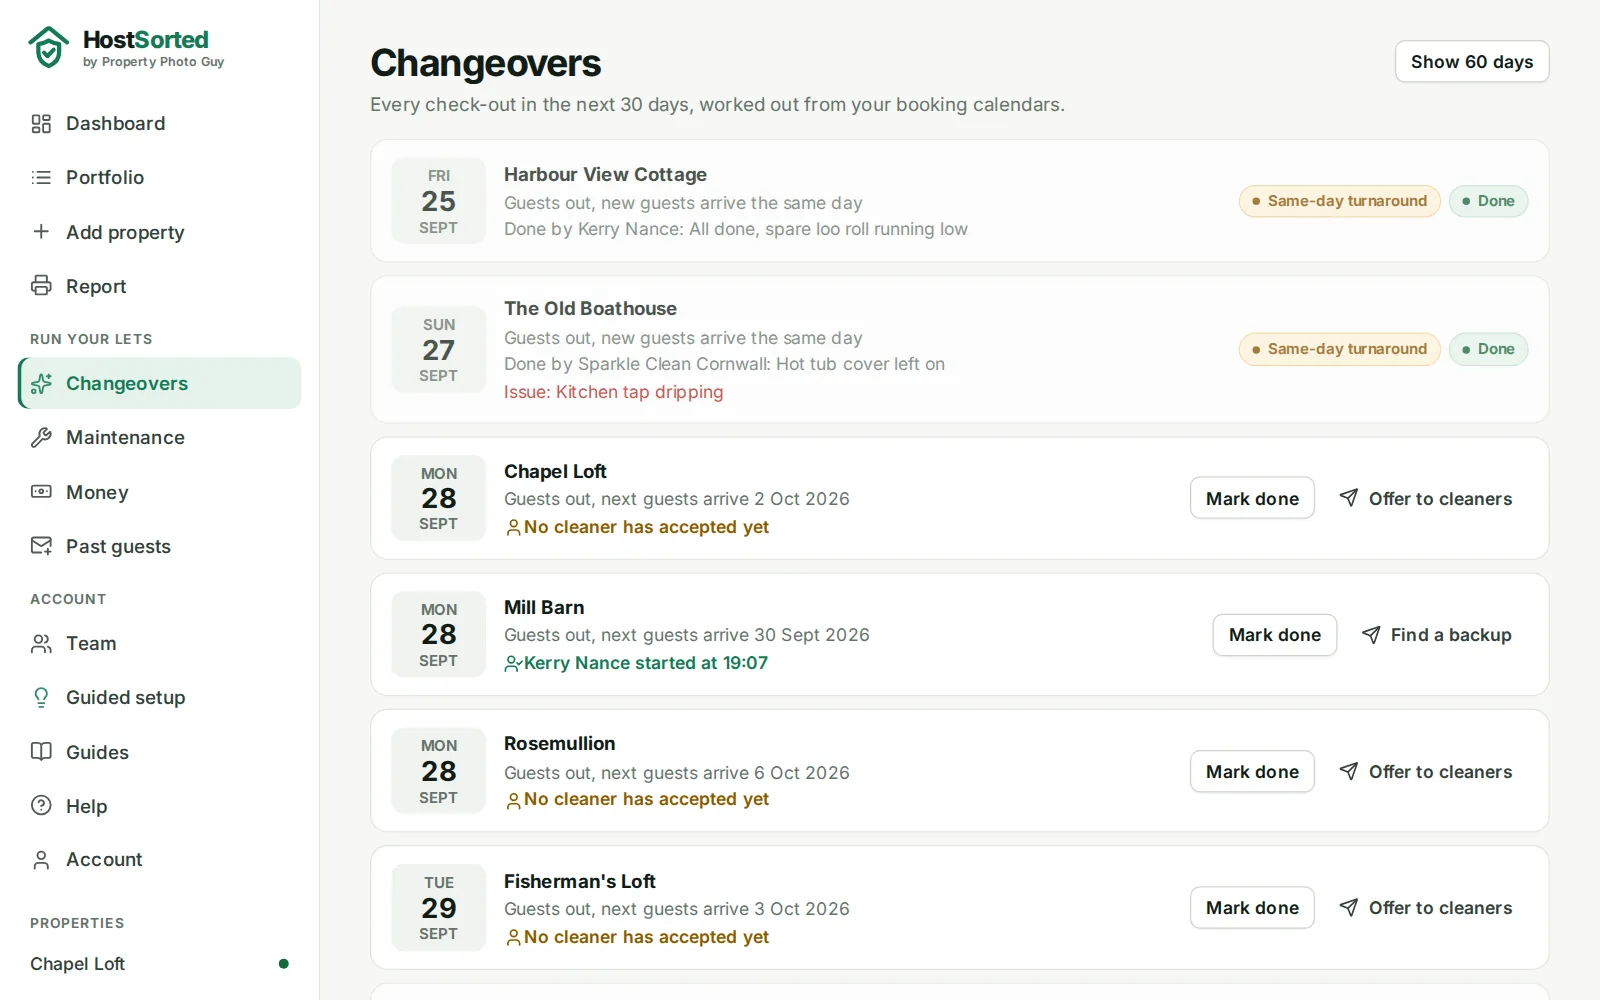1600x1000 pixels.
Task: Click the HostSorted shield logo
Action: (48, 47)
